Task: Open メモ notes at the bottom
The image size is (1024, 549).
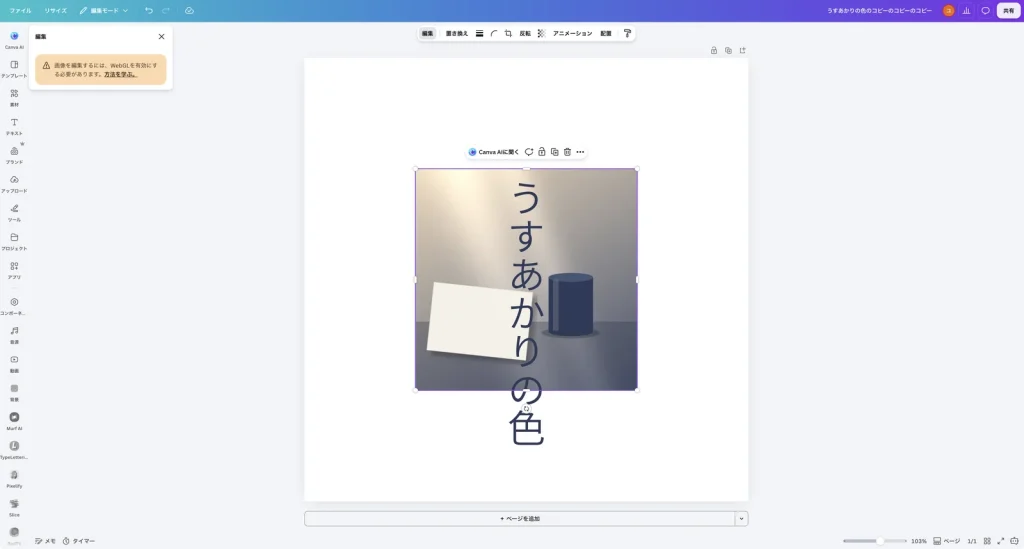Action: click(45, 541)
